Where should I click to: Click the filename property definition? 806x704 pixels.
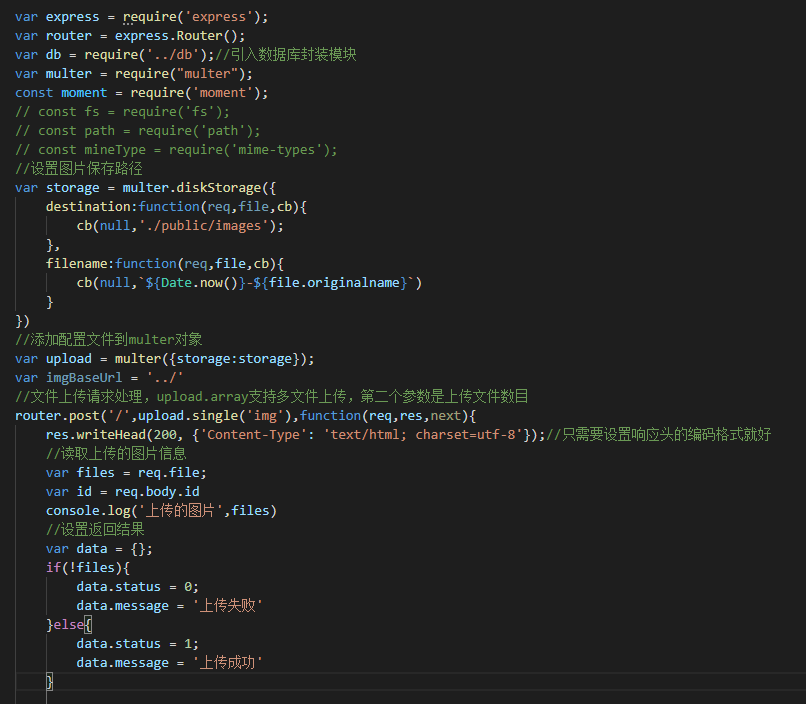80,263
